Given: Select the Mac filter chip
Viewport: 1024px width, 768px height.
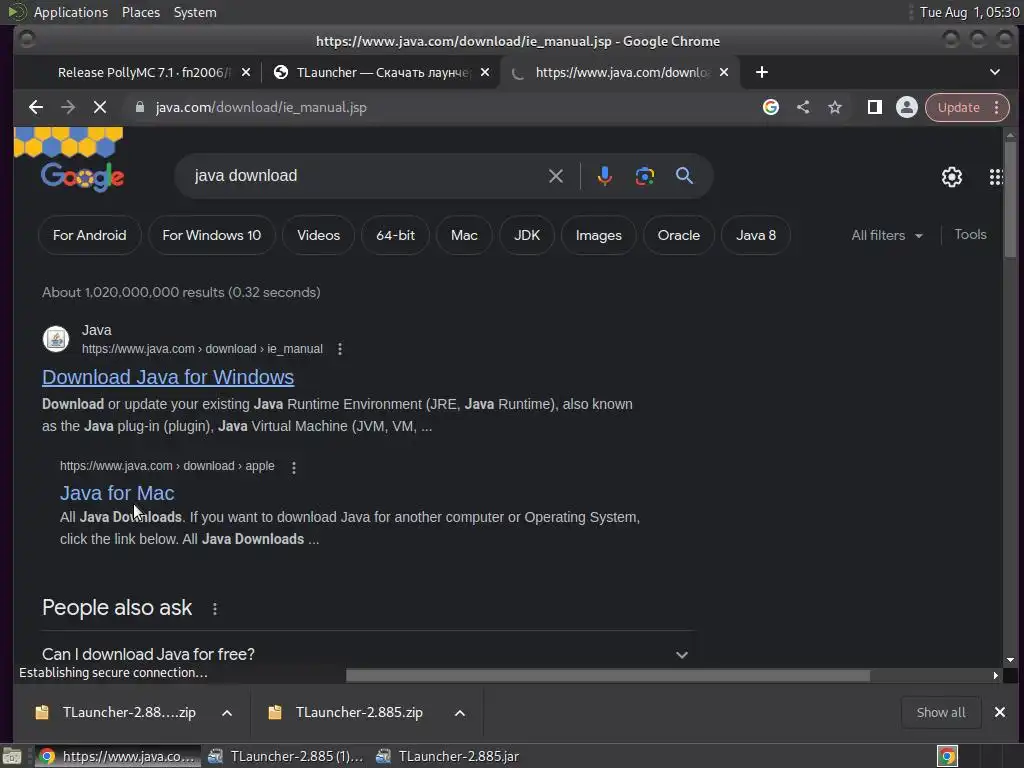Looking at the screenshot, I should pos(464,235).
